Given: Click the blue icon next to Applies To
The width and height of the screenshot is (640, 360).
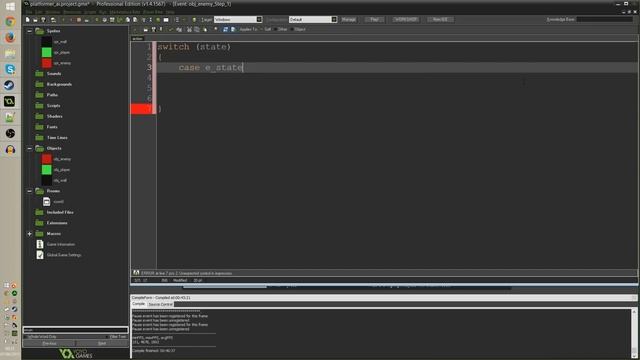Looking at the screenshot, I should tap(233, 29).
